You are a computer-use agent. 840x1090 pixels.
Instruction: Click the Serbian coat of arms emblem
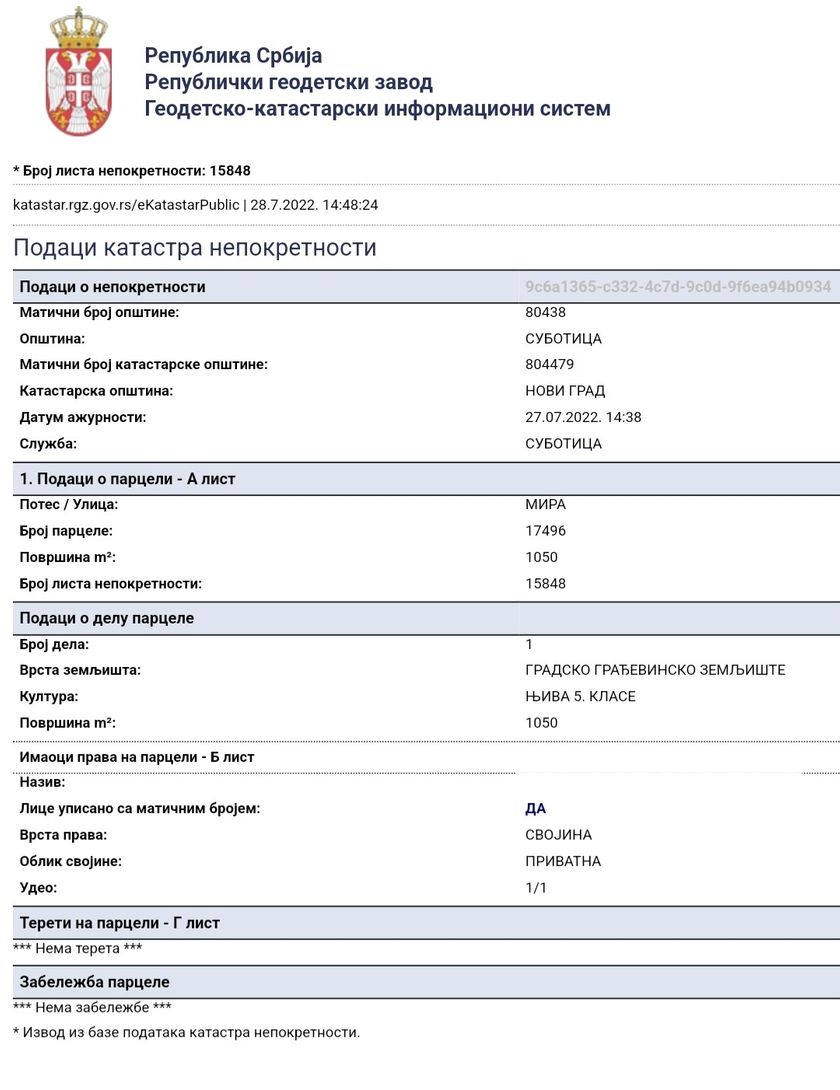point(78,72)
